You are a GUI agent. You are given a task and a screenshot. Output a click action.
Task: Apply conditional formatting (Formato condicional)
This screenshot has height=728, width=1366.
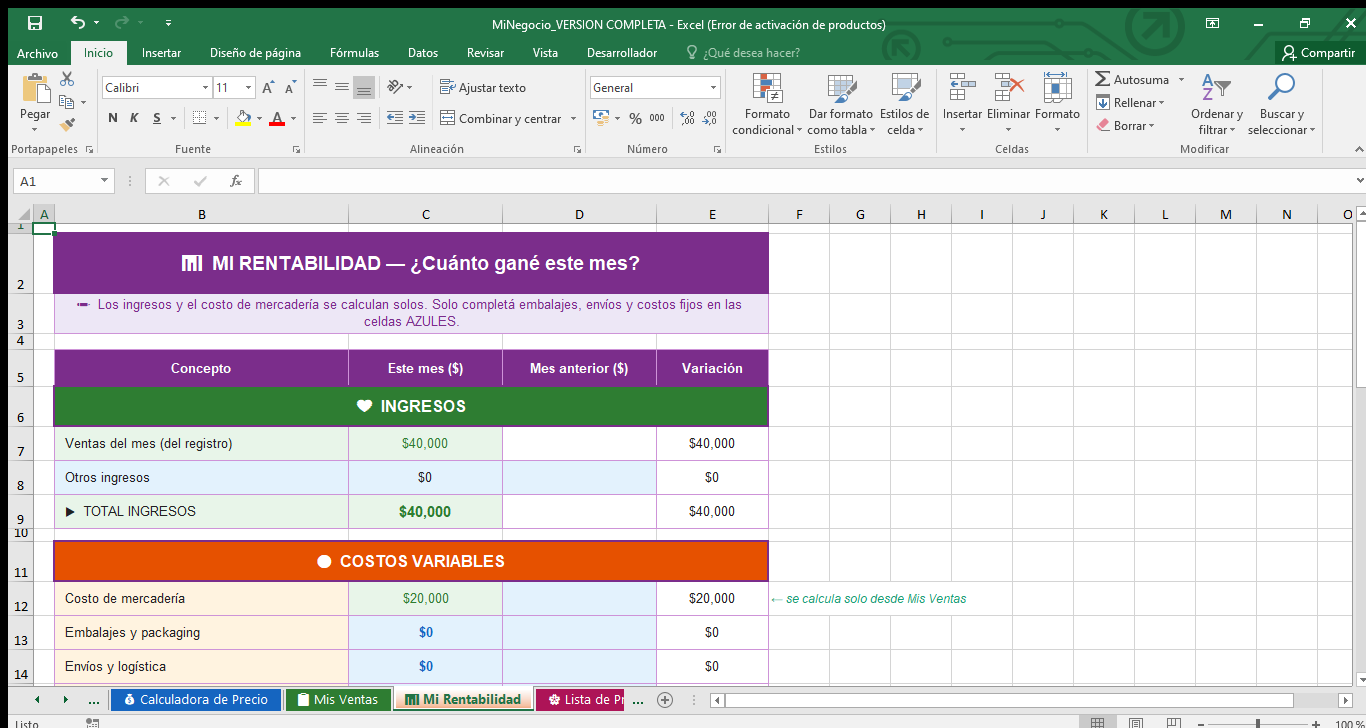point(766,104)
